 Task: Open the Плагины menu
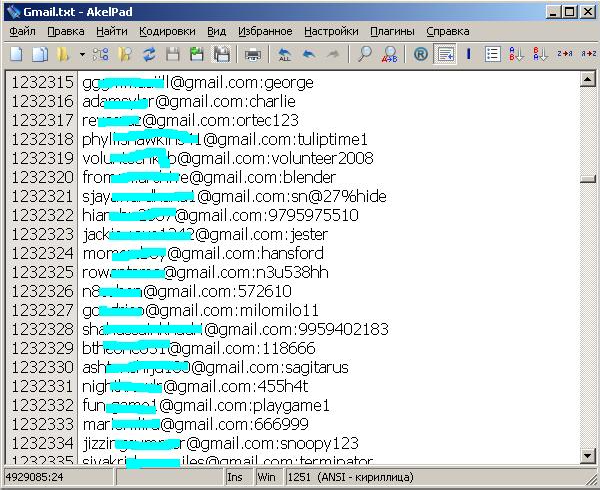tap(392, 31)
